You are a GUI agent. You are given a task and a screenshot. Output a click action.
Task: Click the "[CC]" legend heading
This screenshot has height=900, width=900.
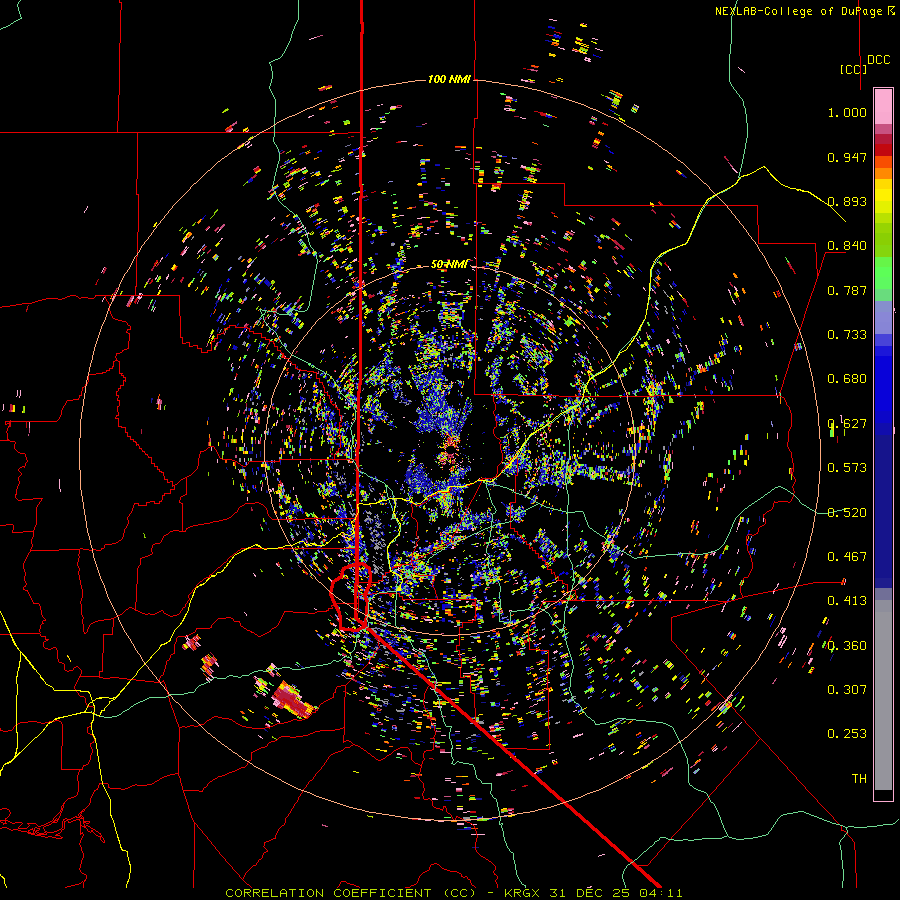(853, 69)
